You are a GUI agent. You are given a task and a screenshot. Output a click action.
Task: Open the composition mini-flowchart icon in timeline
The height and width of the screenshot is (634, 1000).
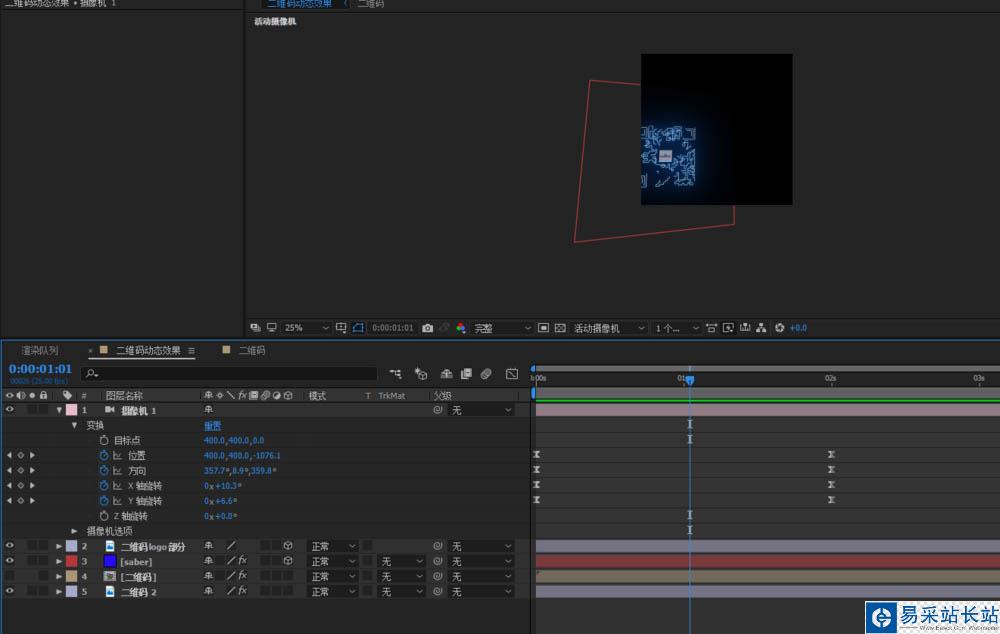click(x=396, y=374)
